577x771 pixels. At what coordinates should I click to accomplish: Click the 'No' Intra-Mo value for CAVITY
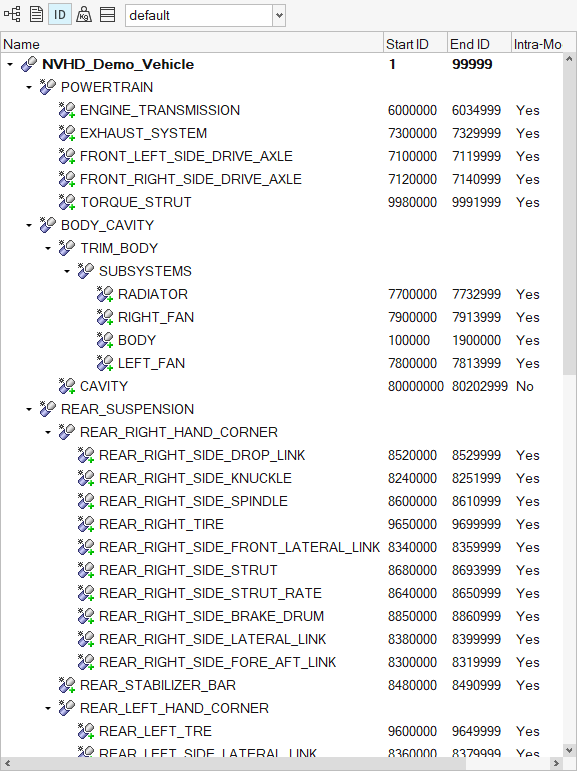click(525, 386)
